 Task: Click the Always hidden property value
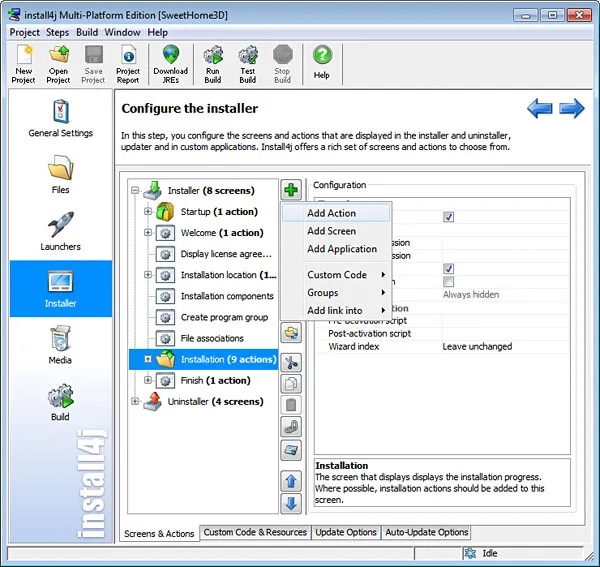[x=471, y=295]
